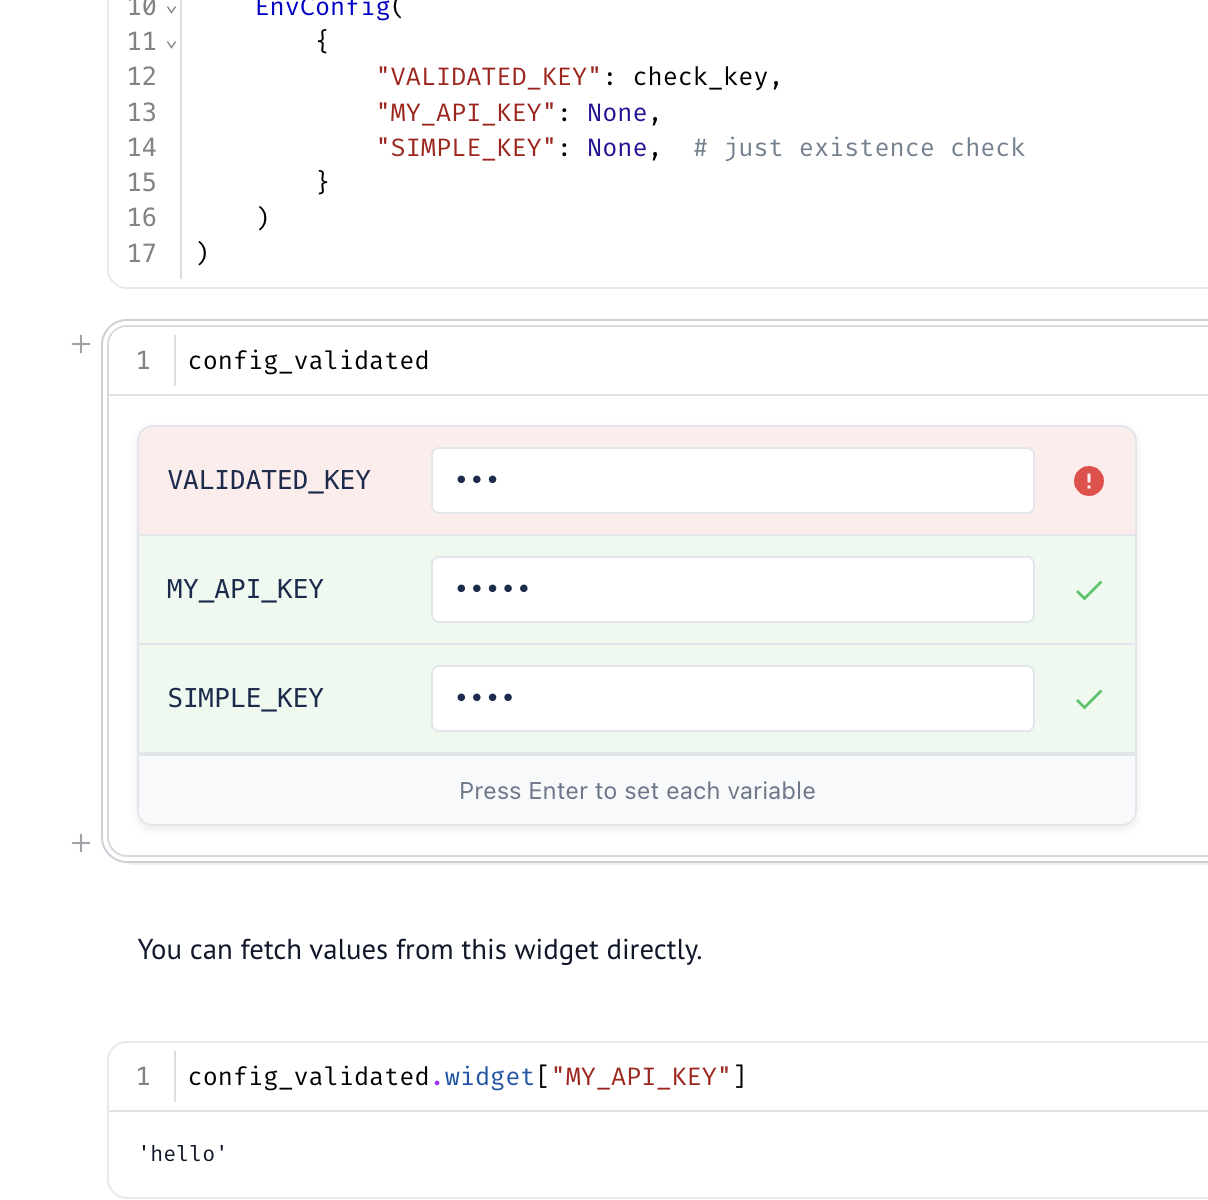Click the SIMPLE_KEY secret input box
The image size is (1208, 1200).
coord(732,698)
